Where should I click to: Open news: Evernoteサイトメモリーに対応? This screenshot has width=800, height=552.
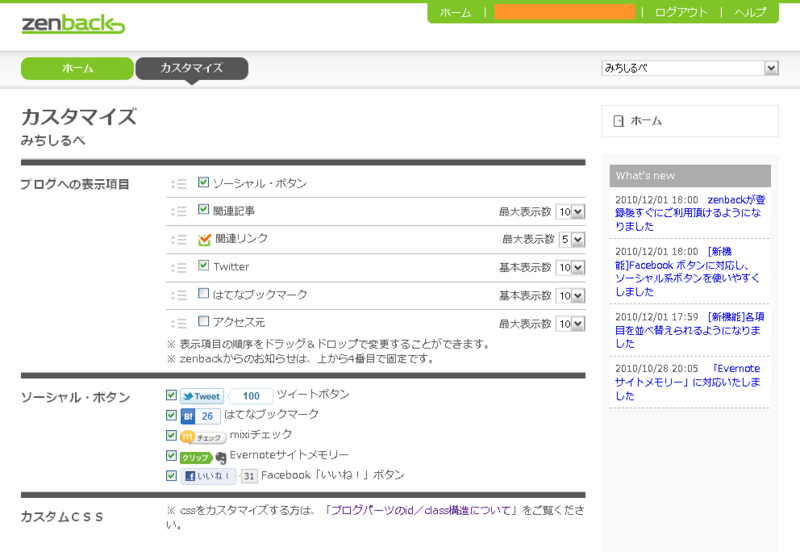(688, 382)
